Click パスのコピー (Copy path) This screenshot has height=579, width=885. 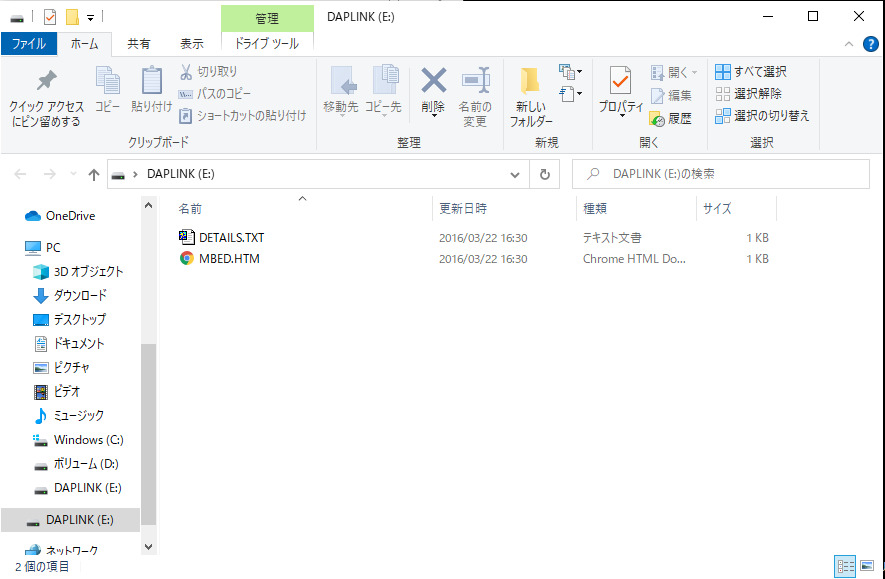tap(214, 94)
